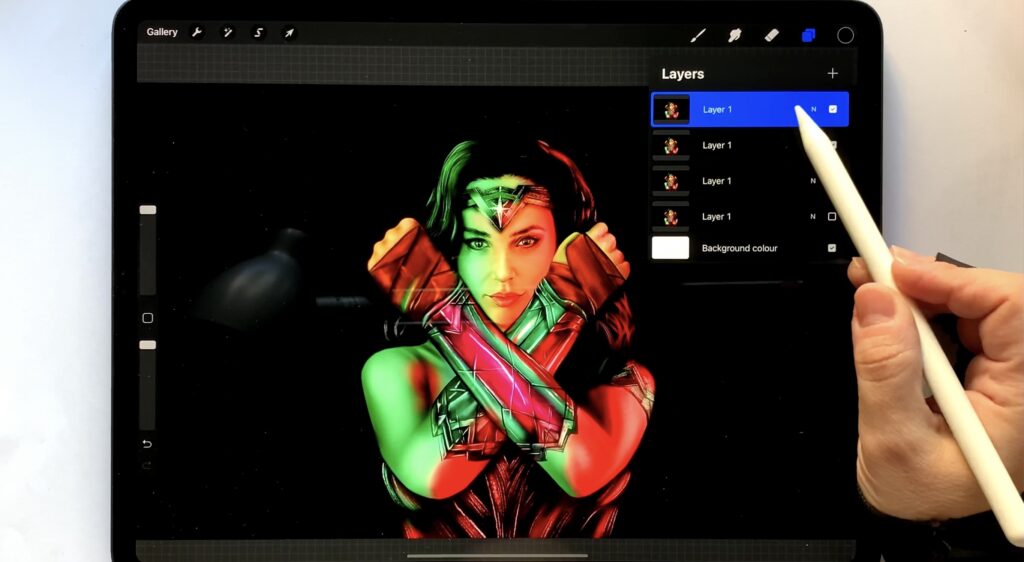Return to the Gallery
This screenshot has width=1024, height=562.
tap(161, 32)
